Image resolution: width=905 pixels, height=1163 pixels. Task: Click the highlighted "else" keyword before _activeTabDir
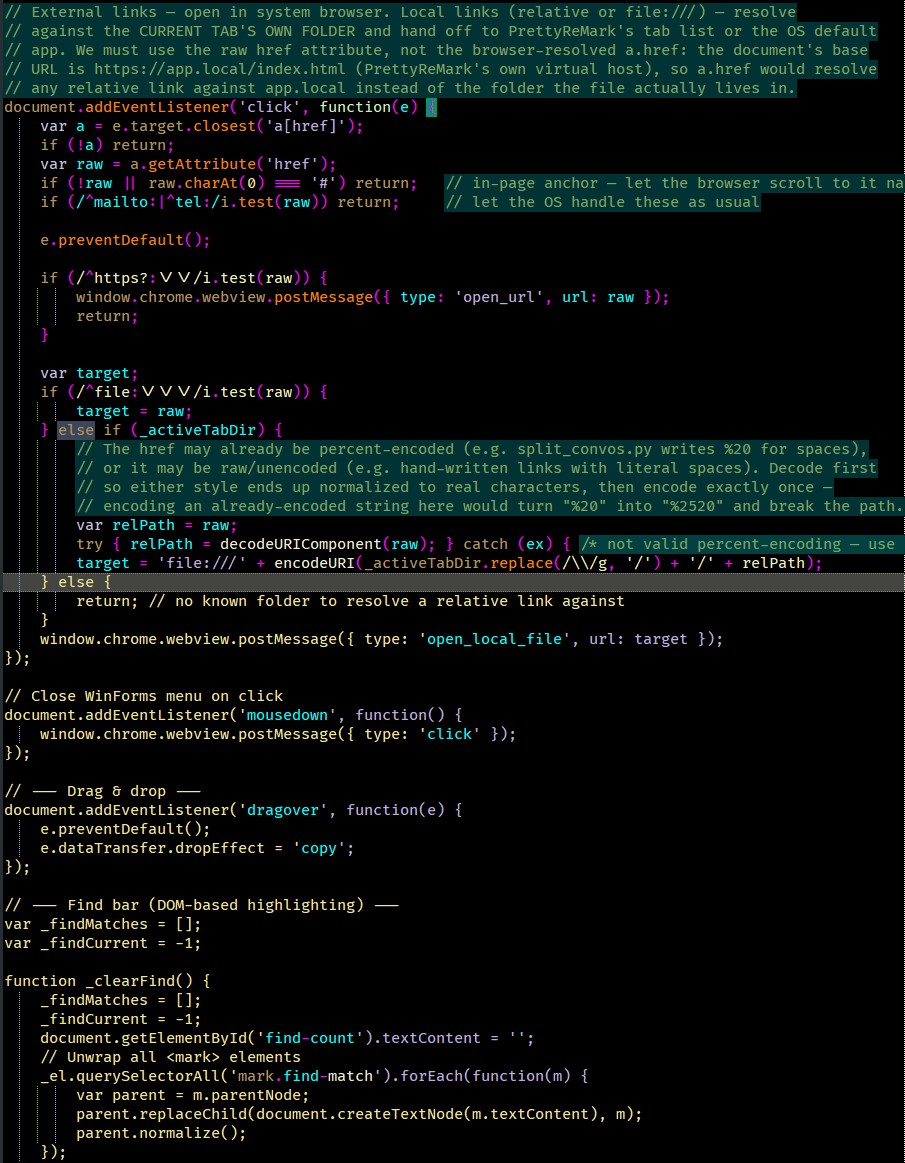(x=76, y=430)
